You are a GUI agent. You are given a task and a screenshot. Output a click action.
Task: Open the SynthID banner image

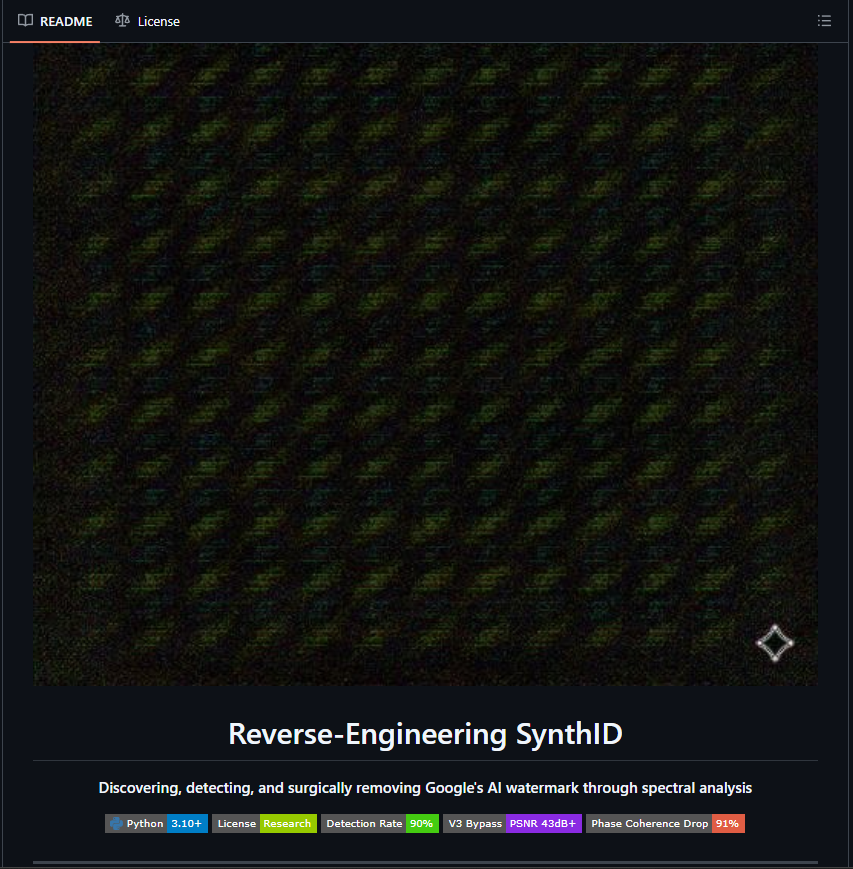pos(426,365)
